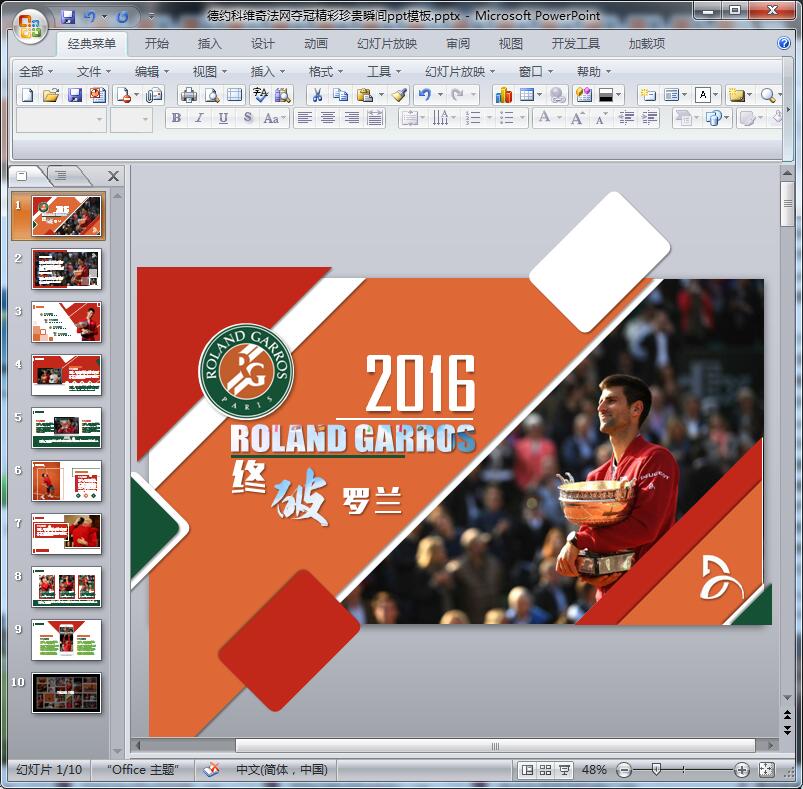Paste from clipboard
Screen dimensions: 803x789
365,95
